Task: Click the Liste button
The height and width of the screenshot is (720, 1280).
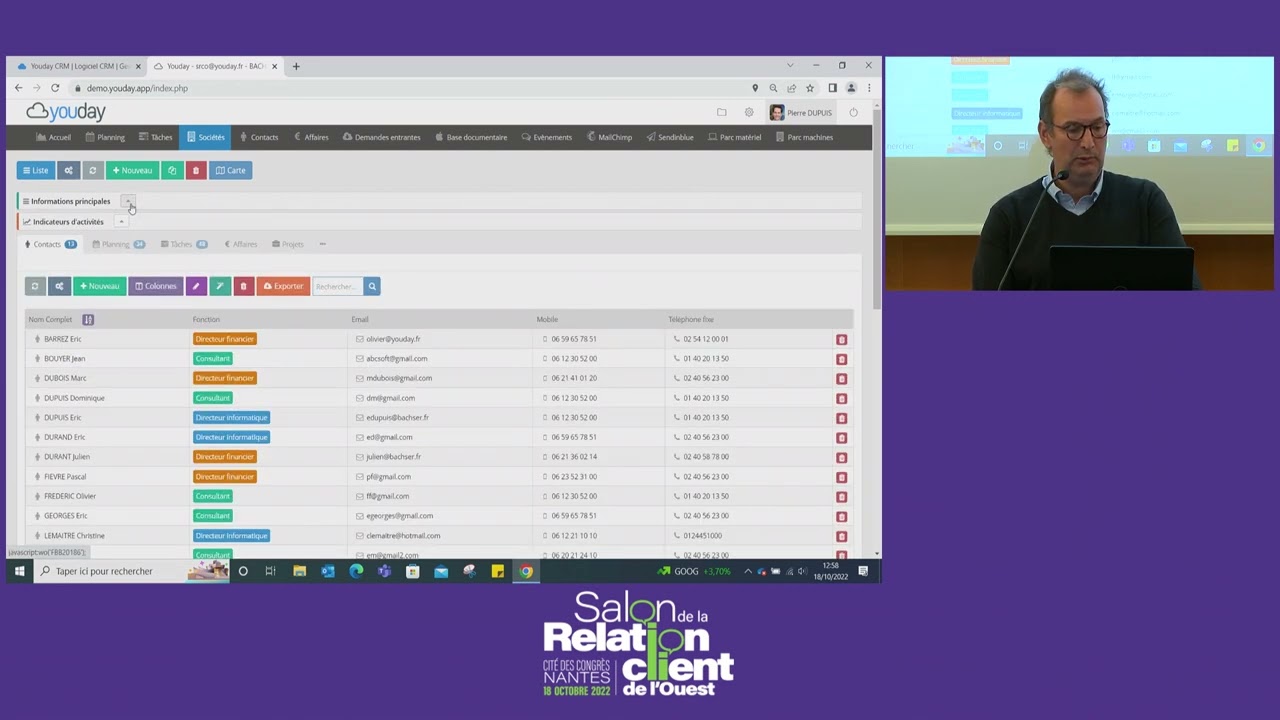Action: 36,170
